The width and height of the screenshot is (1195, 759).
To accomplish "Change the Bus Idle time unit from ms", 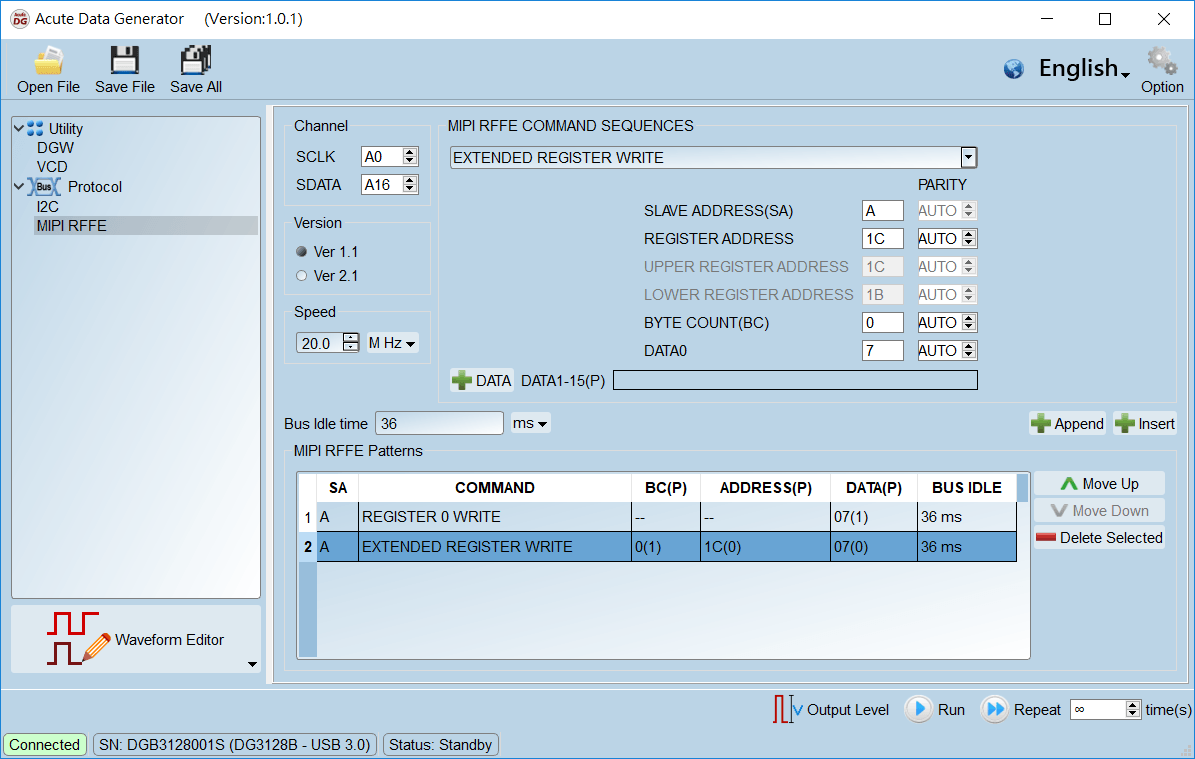I will click(530, 423).
